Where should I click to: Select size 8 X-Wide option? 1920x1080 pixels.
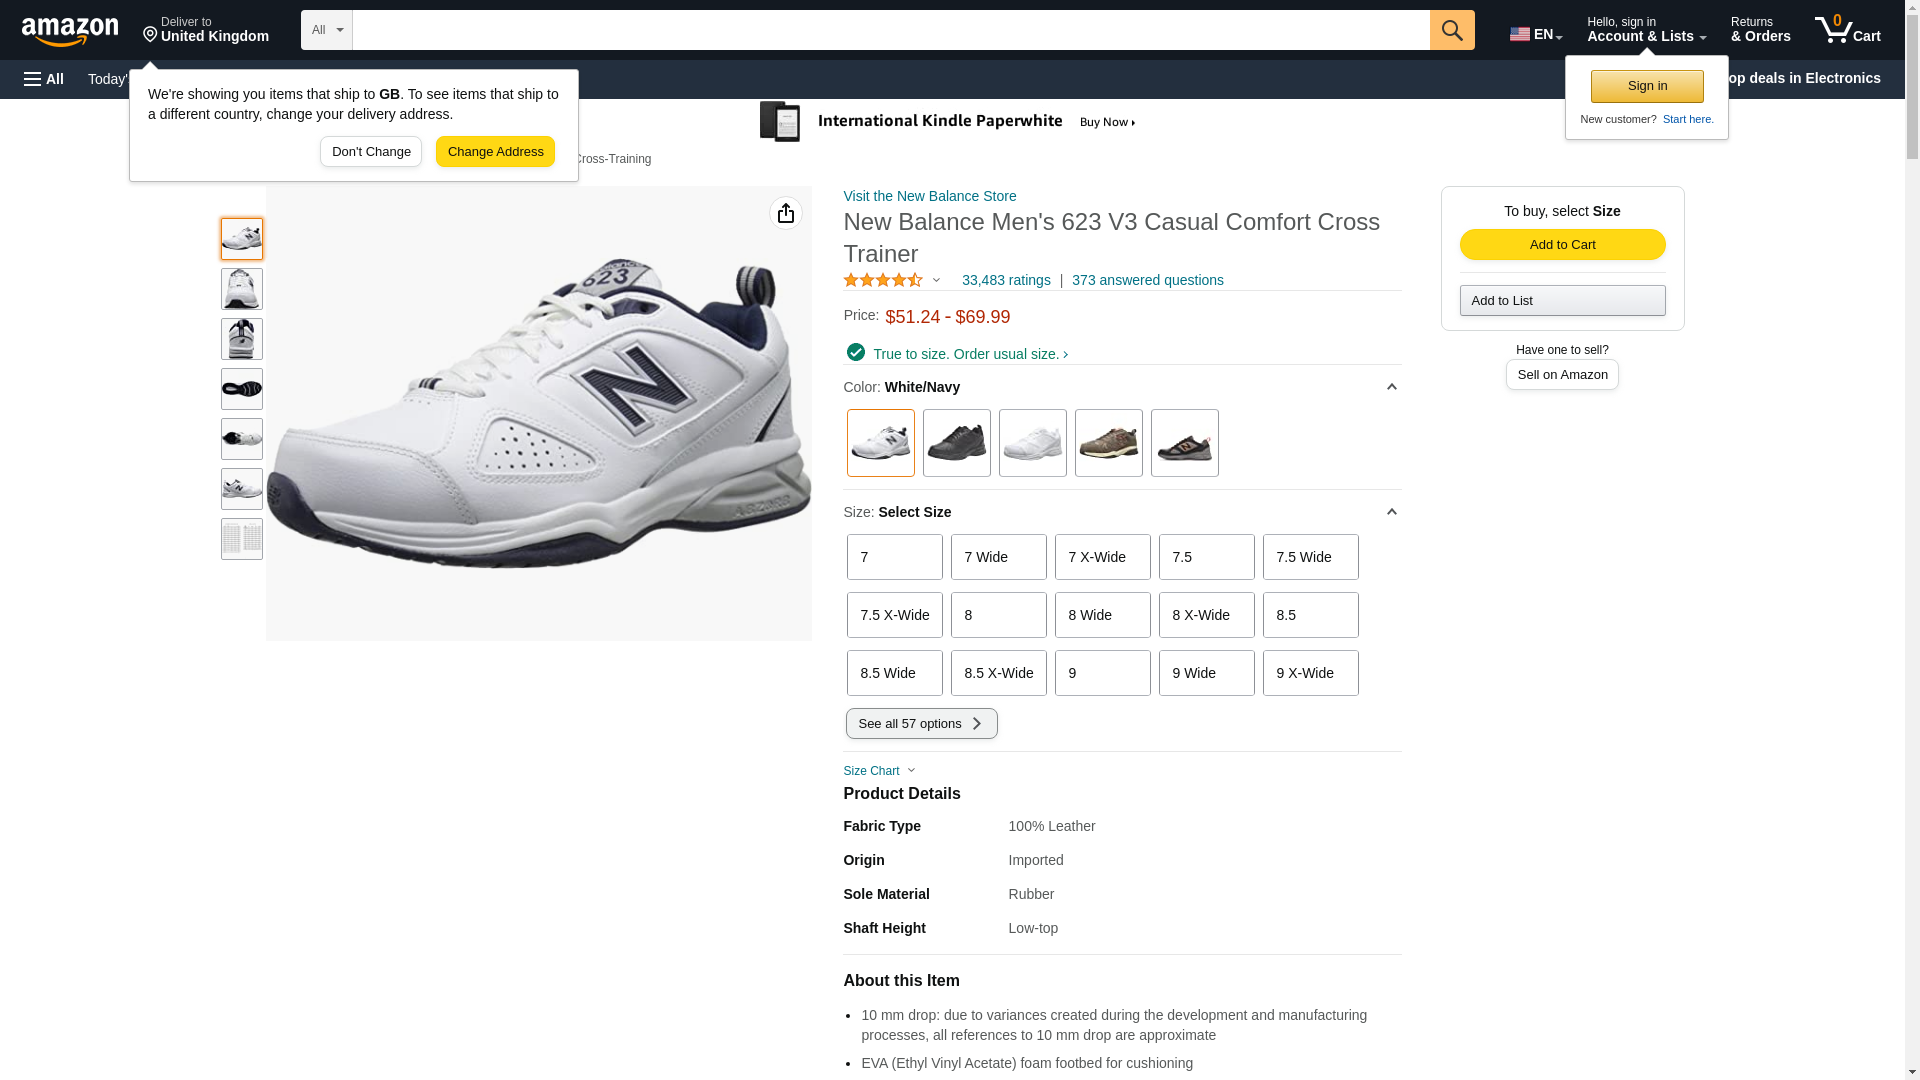(x=1205, y=615)
